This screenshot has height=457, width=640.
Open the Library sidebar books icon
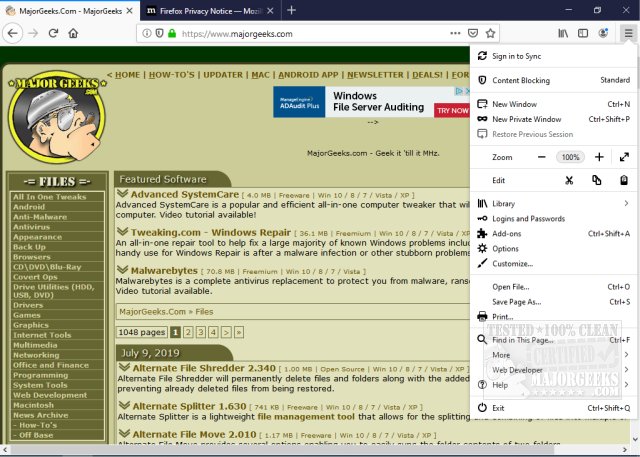pos(563,33)
